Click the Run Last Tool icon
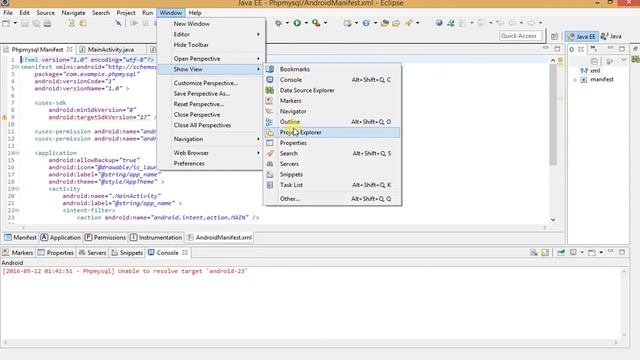 coord(316,23)
